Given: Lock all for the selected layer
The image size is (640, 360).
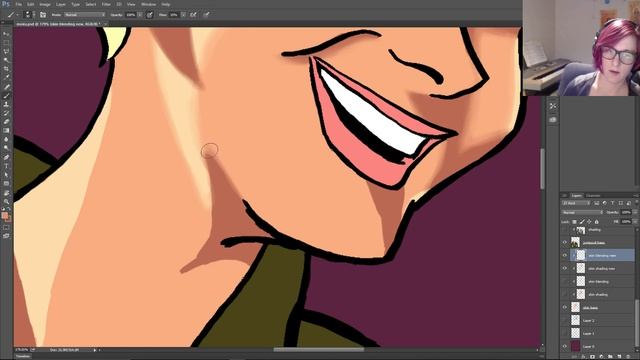Looking at the screenshot, I should (597, 222).
